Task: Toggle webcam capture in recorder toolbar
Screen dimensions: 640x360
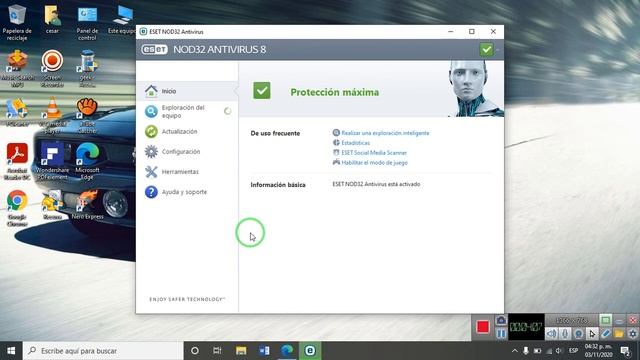Action: (578, 334)
